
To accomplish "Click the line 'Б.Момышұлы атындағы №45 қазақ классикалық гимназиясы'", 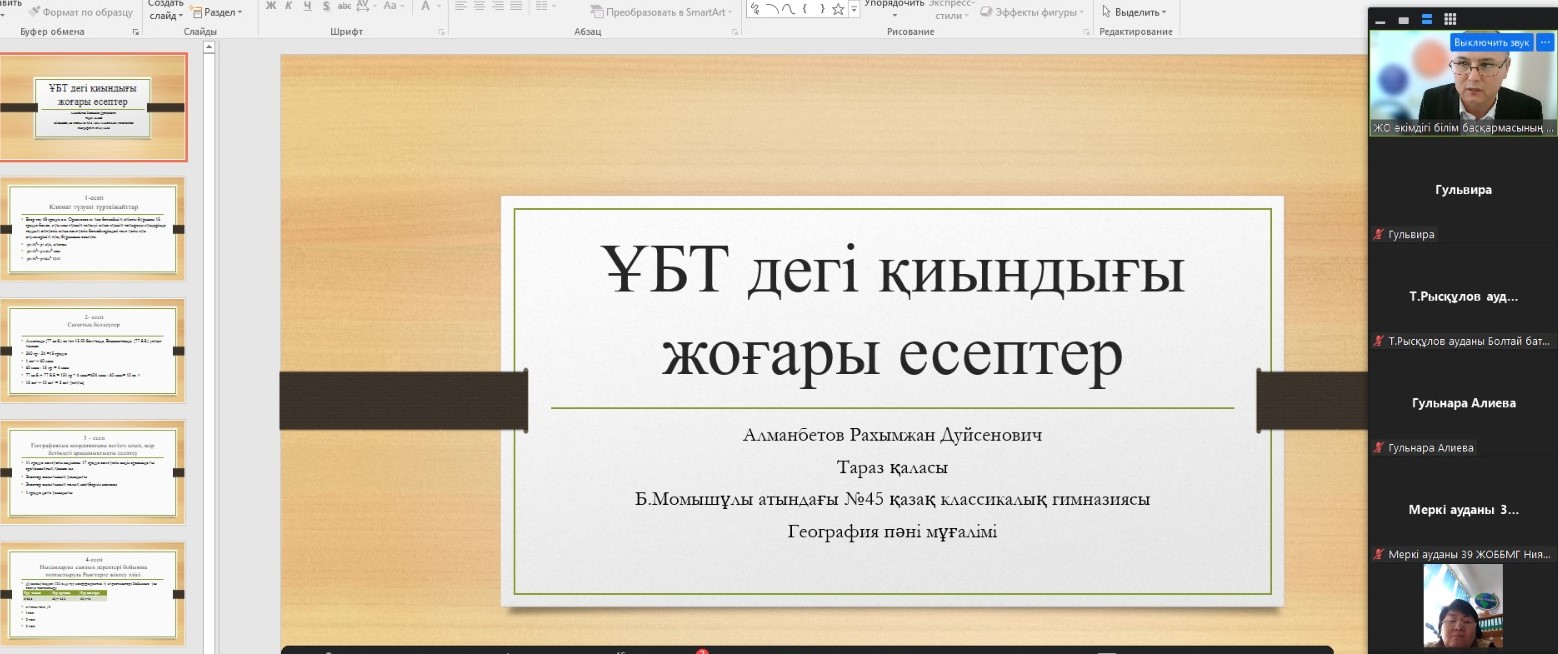I will coord(892,499).
